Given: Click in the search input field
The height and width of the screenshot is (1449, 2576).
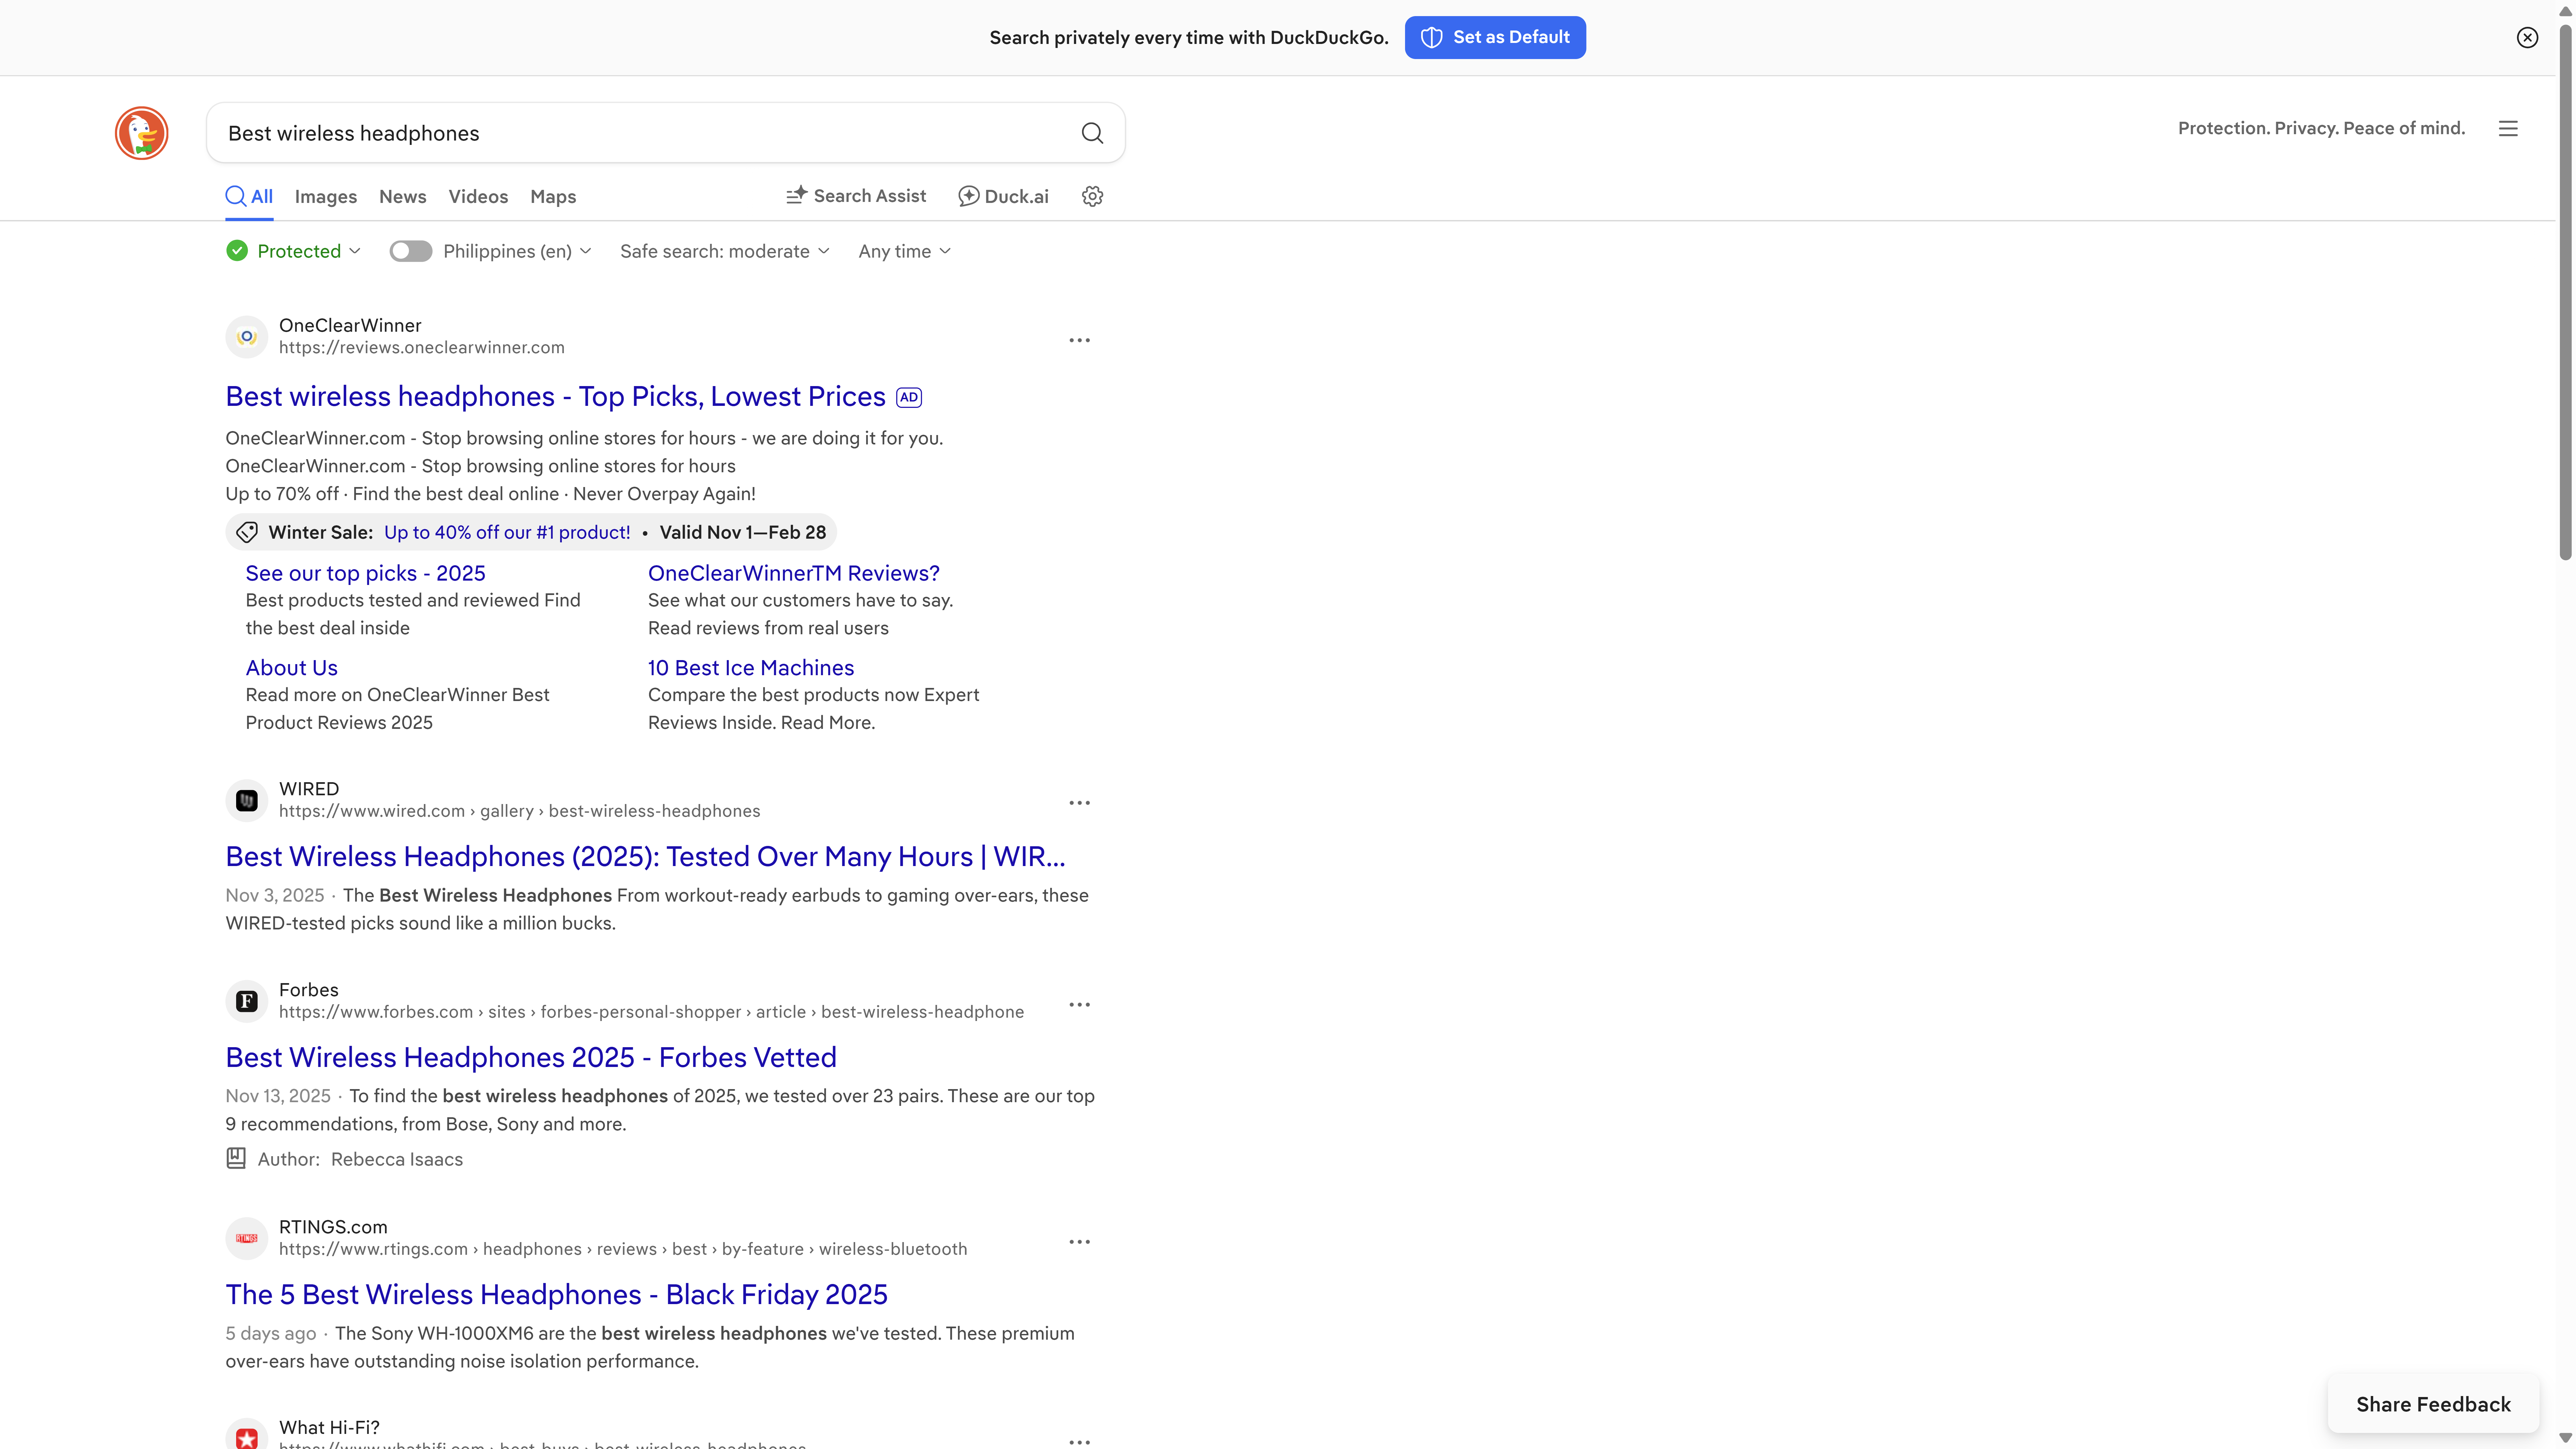Looking at the screenshot, I should (640, 133).
